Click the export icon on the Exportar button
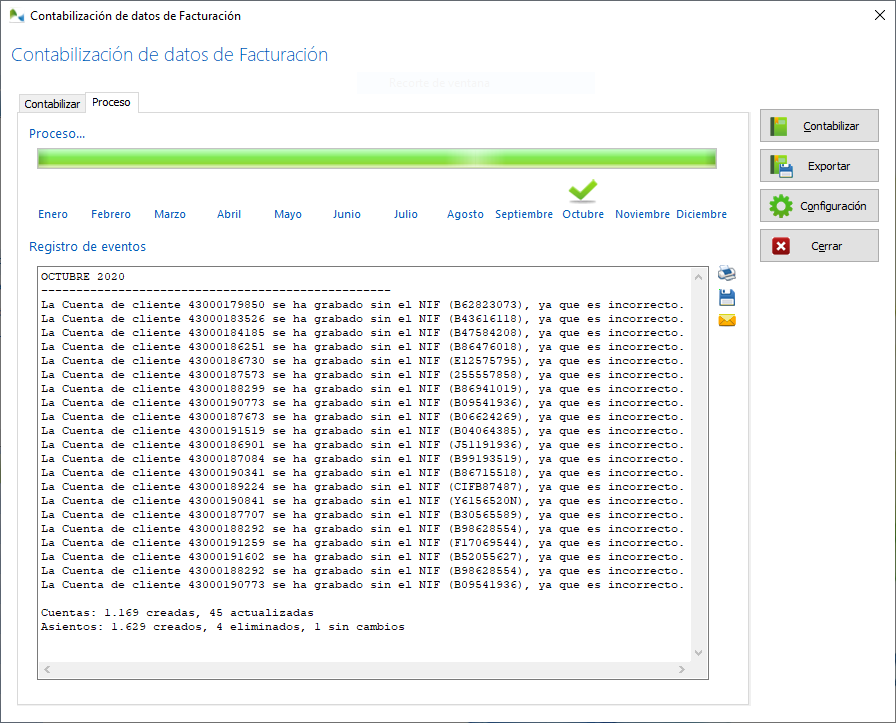896x723 pixels. click(783, 165)
